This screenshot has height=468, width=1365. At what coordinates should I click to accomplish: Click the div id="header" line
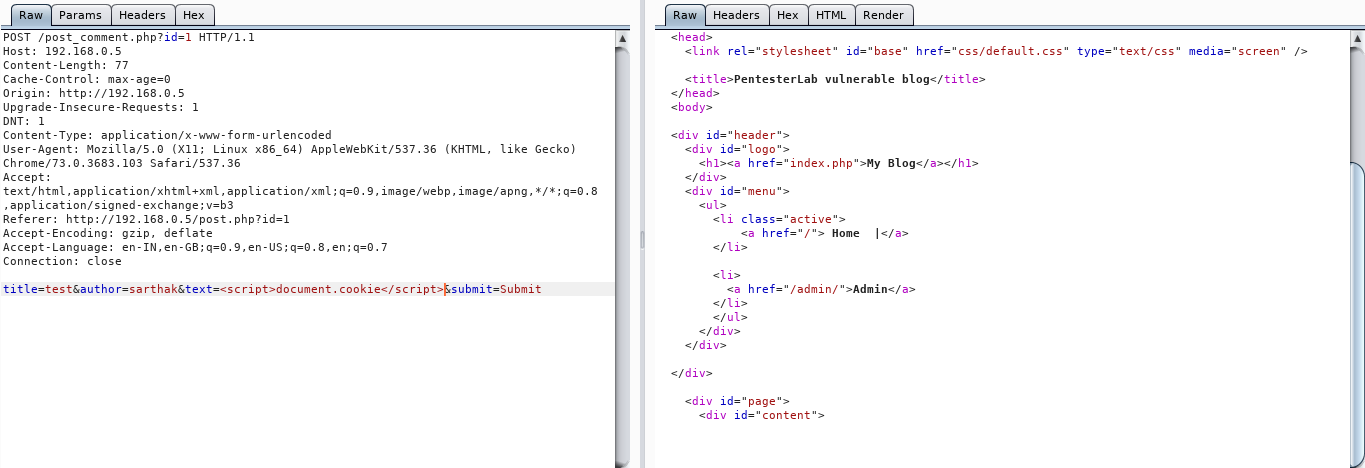(730, 135)
